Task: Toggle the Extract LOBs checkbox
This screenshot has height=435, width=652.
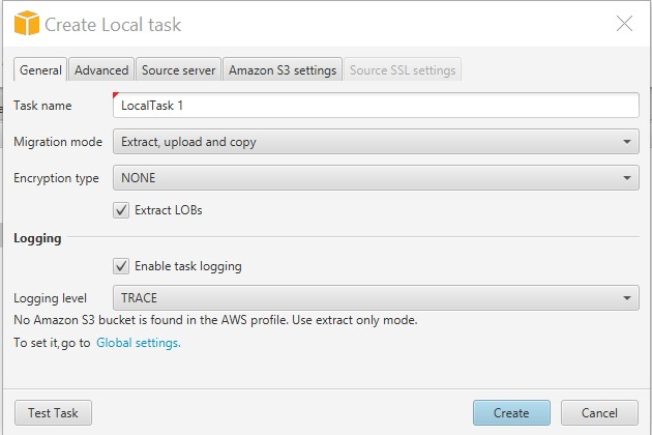Action: click(121, 210)
